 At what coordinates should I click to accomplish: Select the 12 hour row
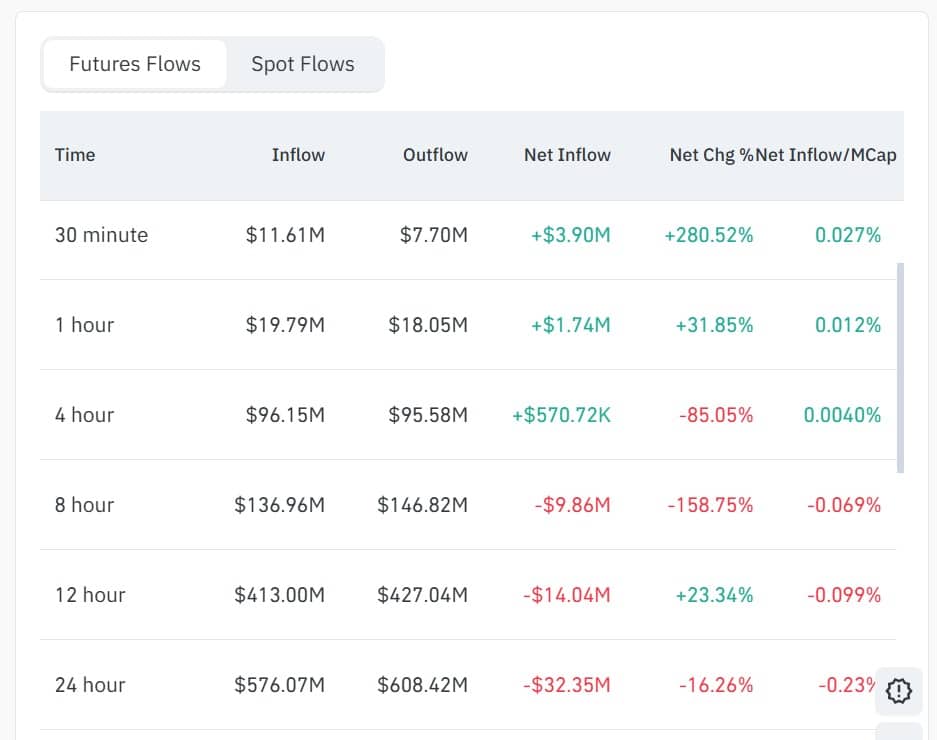(x=90, y=595)
